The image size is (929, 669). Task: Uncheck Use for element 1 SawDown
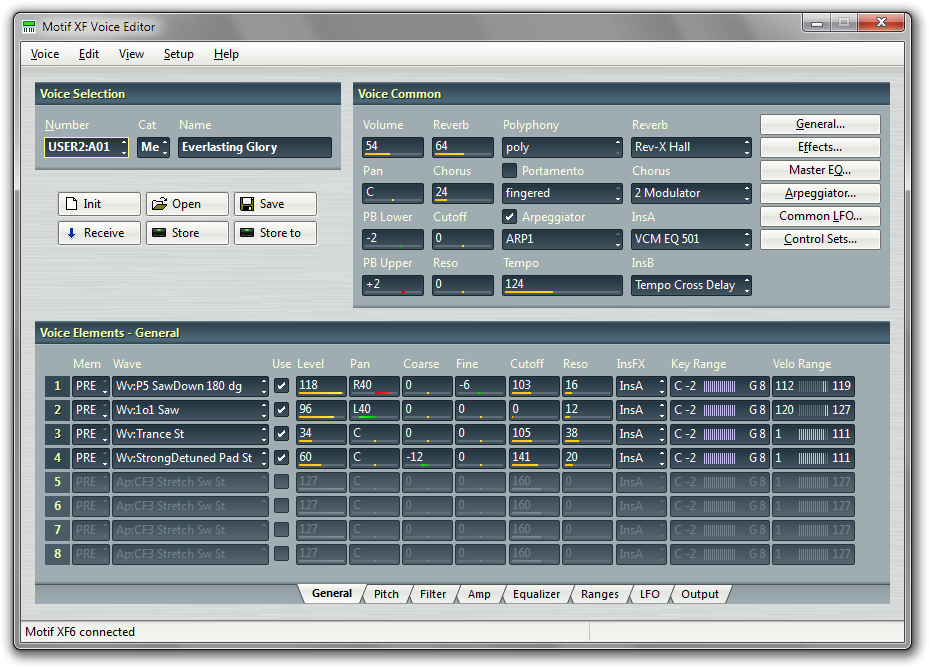point(281,386)
